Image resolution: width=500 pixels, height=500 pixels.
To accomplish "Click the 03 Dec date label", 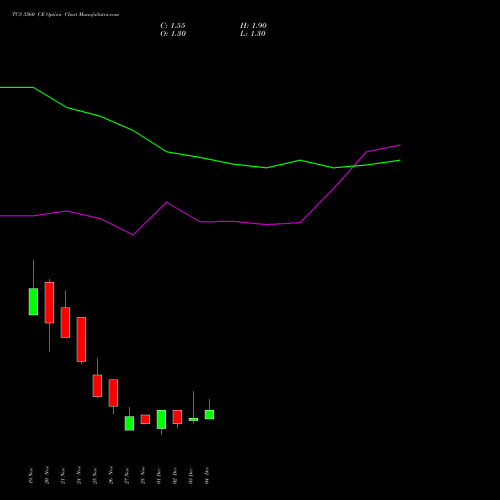I will 191,476.
